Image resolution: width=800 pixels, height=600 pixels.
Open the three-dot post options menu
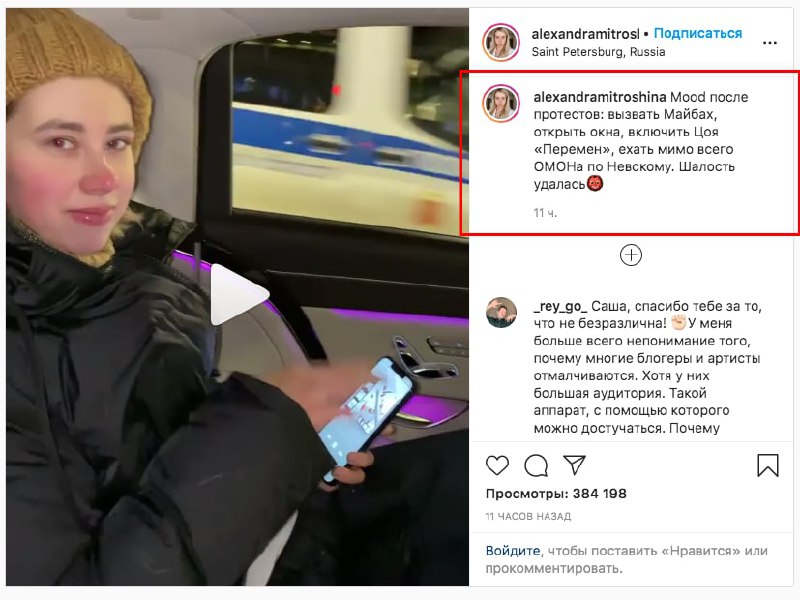(x=769, y=43)
